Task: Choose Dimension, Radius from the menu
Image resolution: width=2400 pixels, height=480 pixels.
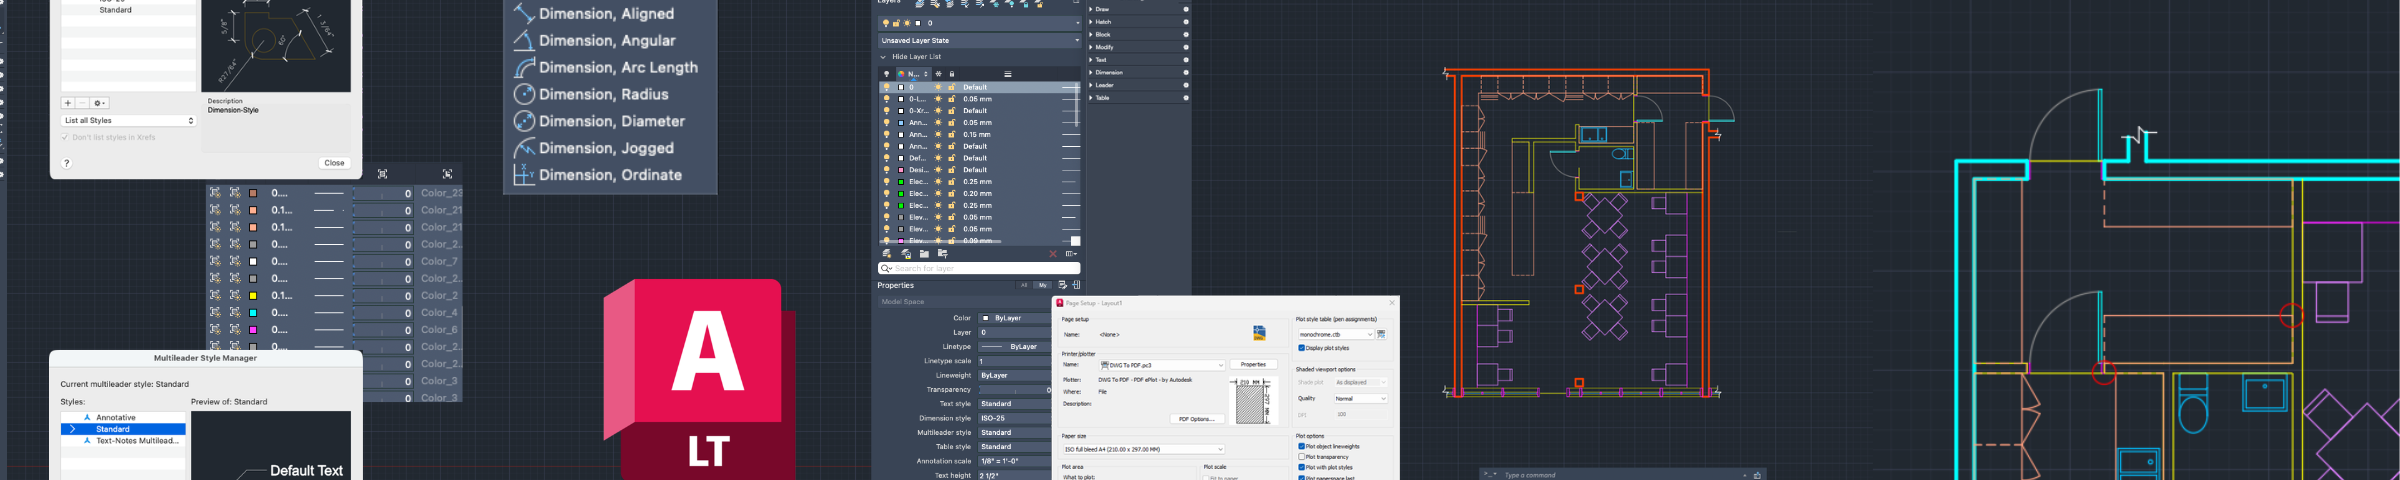Action: pyautogui.click(x=603, y=94)
